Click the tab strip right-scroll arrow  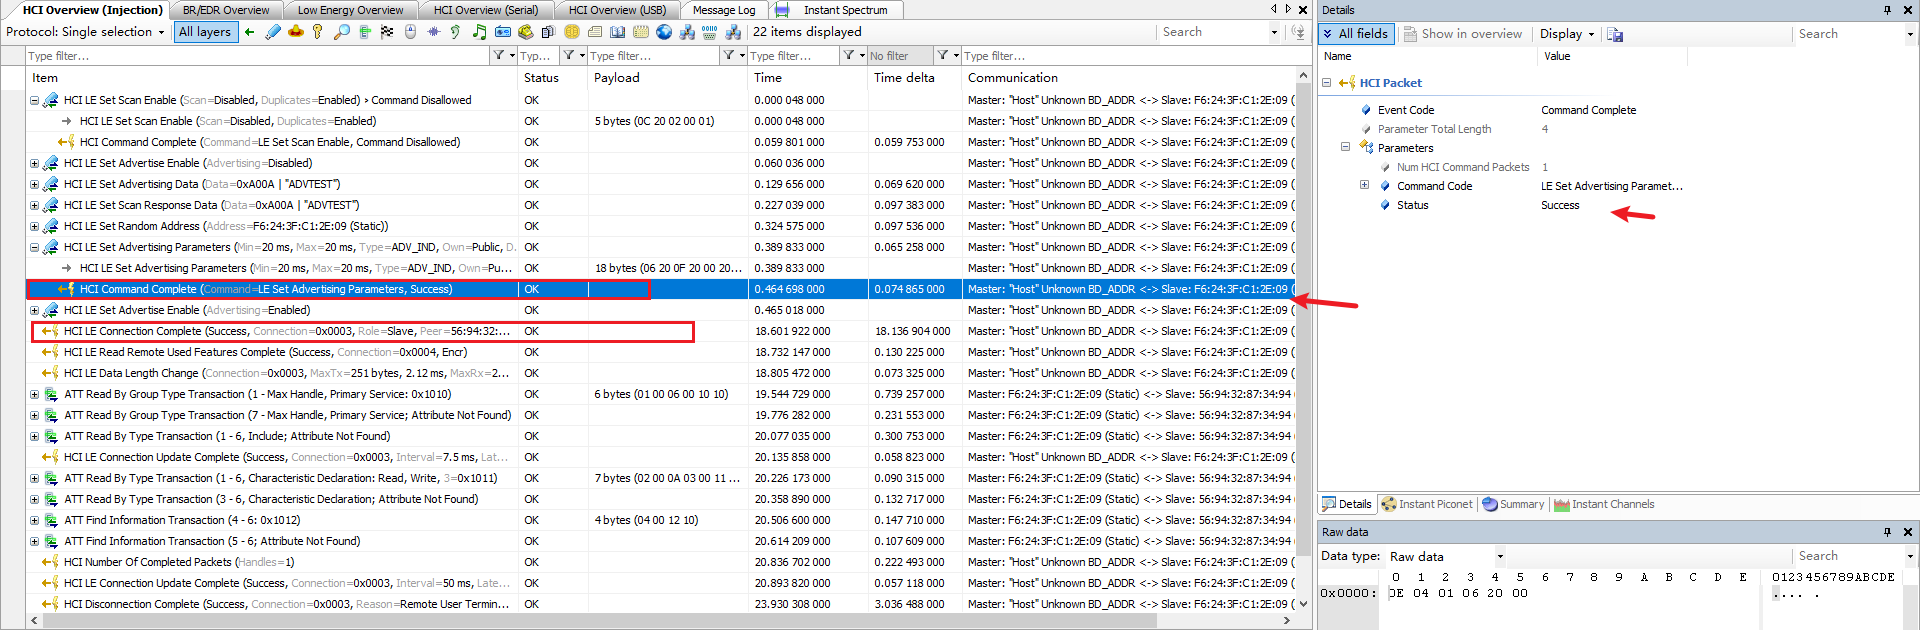[1288, 9]
